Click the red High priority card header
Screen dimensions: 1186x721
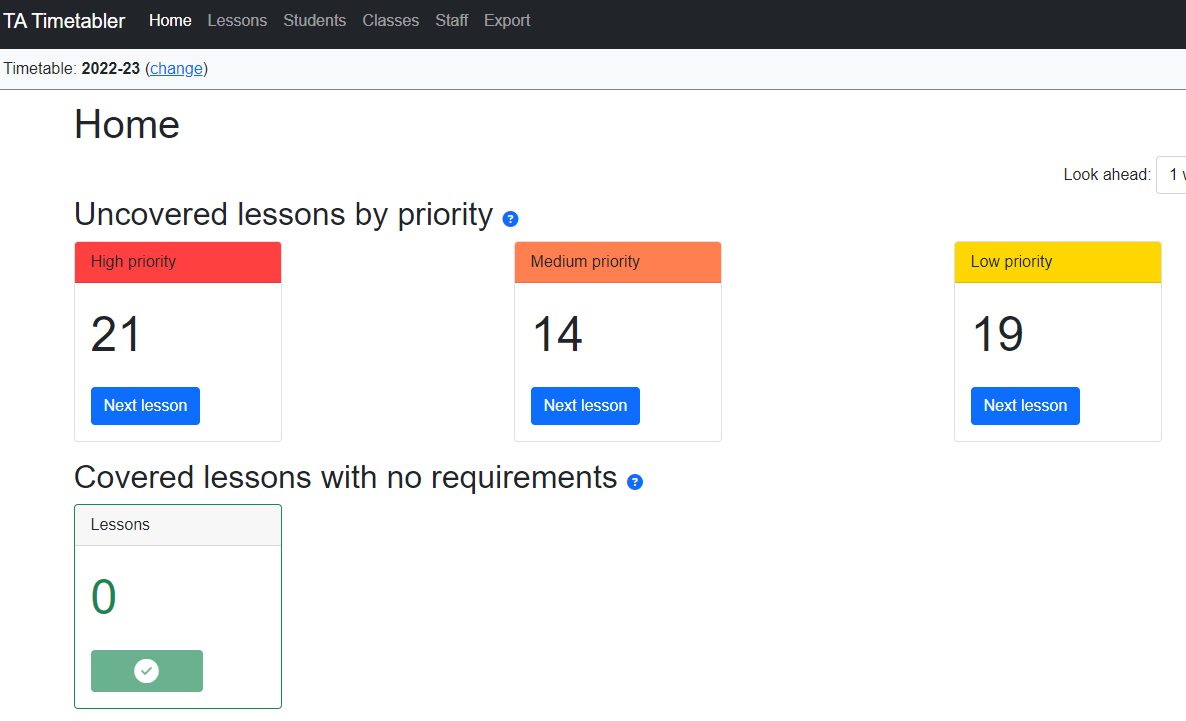pos(178,262)
